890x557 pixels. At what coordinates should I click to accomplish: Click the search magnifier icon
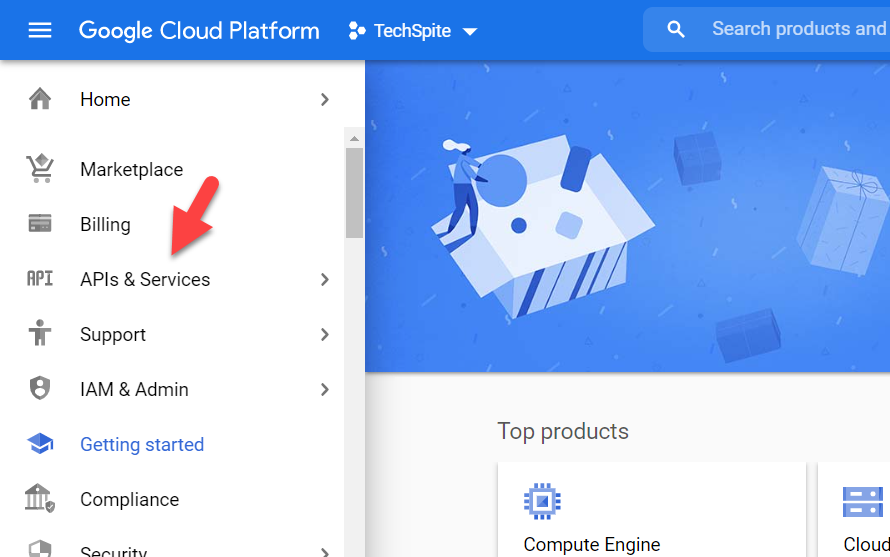[677, 30]
